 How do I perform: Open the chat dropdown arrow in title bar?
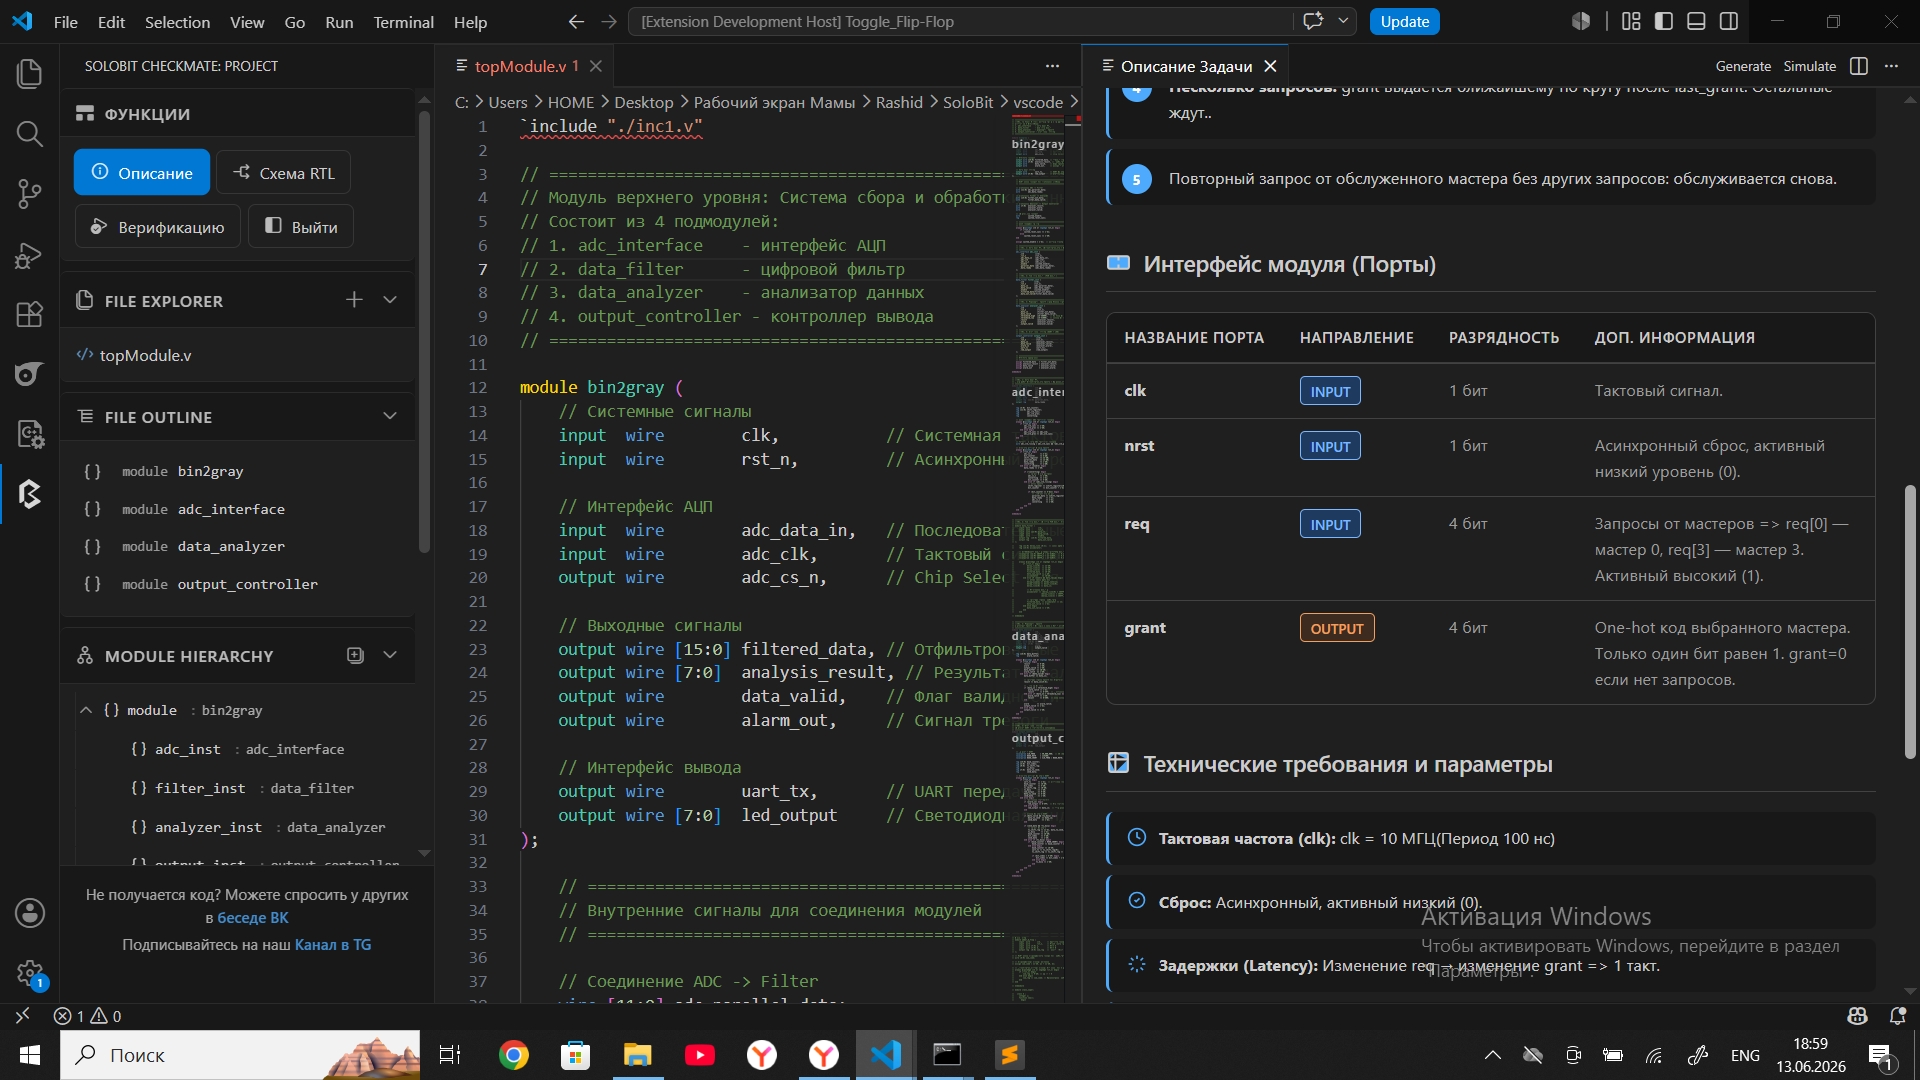1343,21
